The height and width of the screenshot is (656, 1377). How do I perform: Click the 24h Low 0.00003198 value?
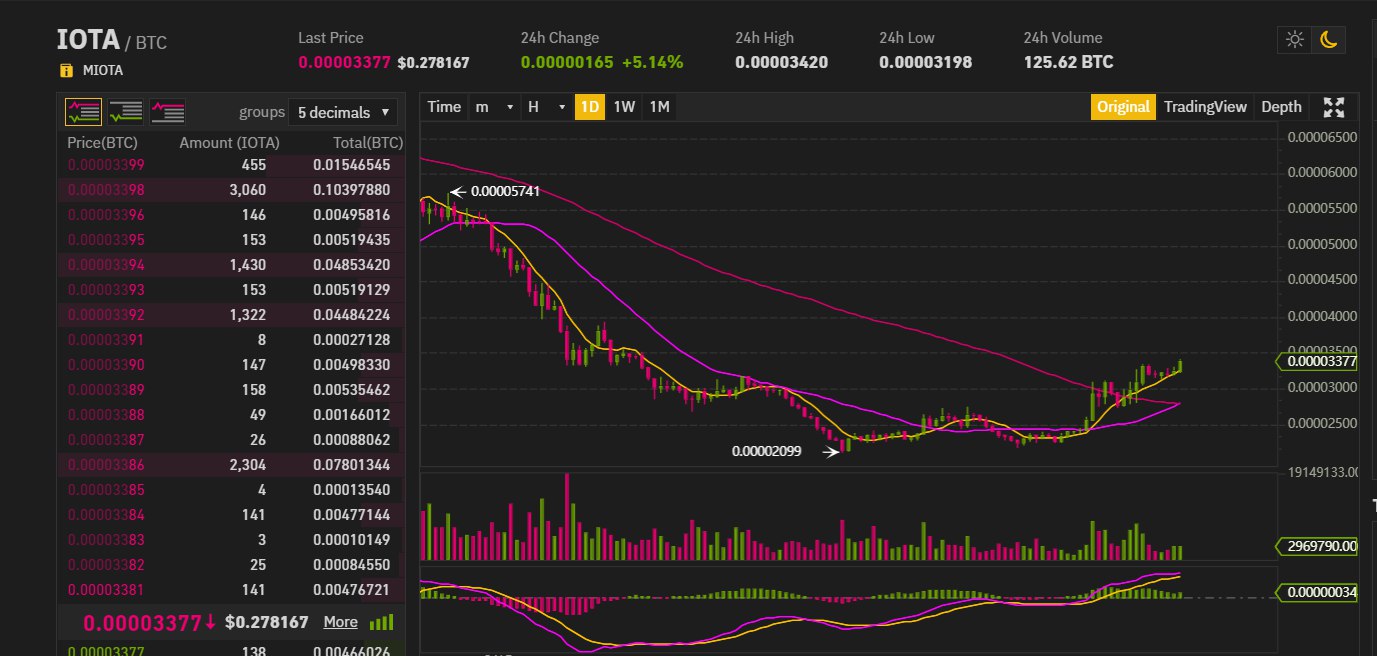pyautogui.click(x=926, y=62)
